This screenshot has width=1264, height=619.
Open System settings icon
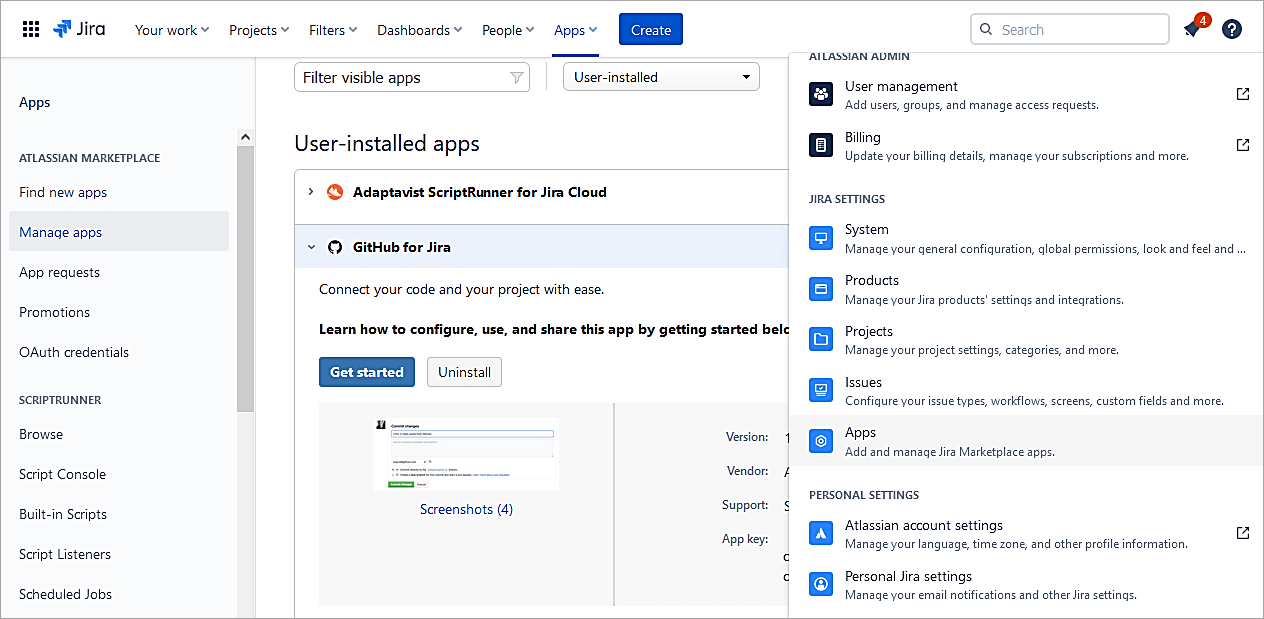point(821,238)
